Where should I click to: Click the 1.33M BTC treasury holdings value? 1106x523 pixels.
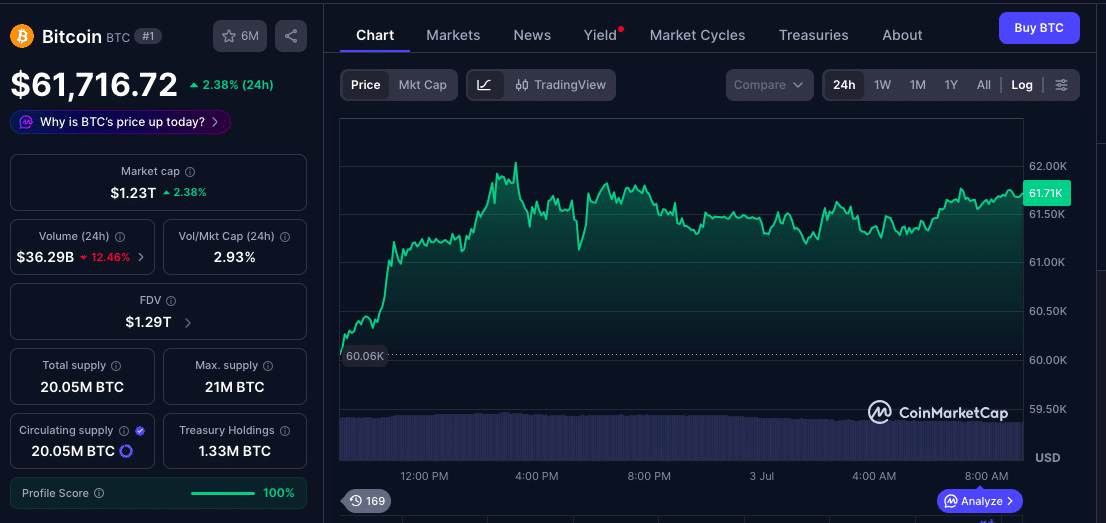coord(234,451)
